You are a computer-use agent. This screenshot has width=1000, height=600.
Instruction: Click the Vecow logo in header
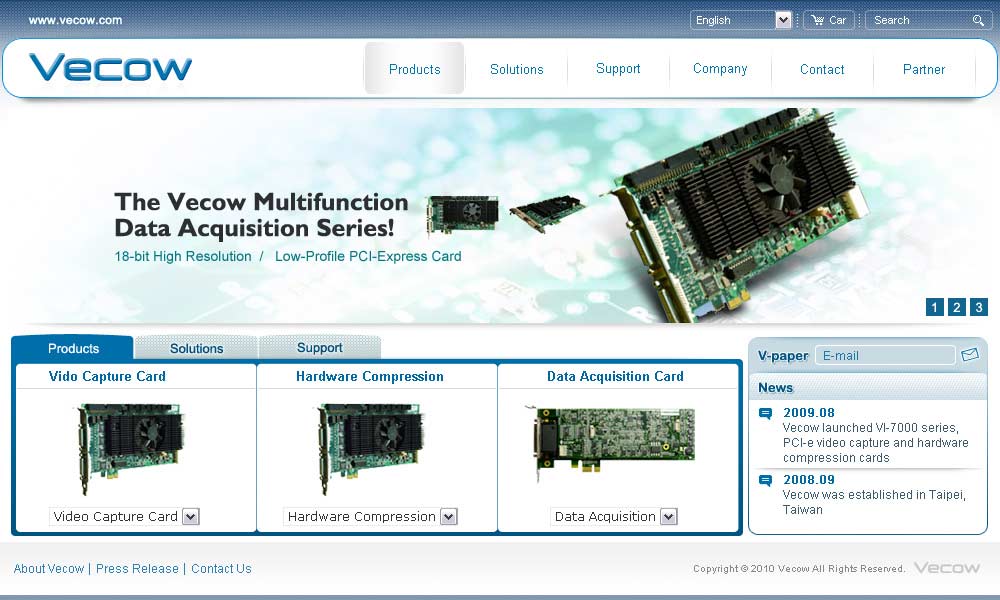click(x=110, y=68)
